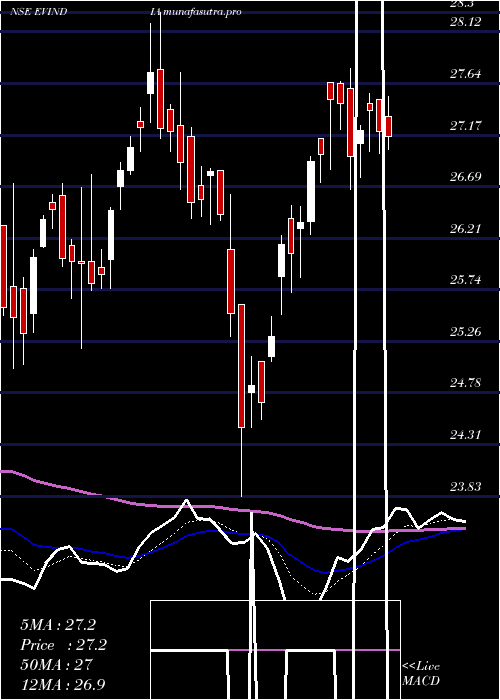Click the 5MA : 27.2 readout
This screenshot has width=500, height=700.
[x=58, y=625]
